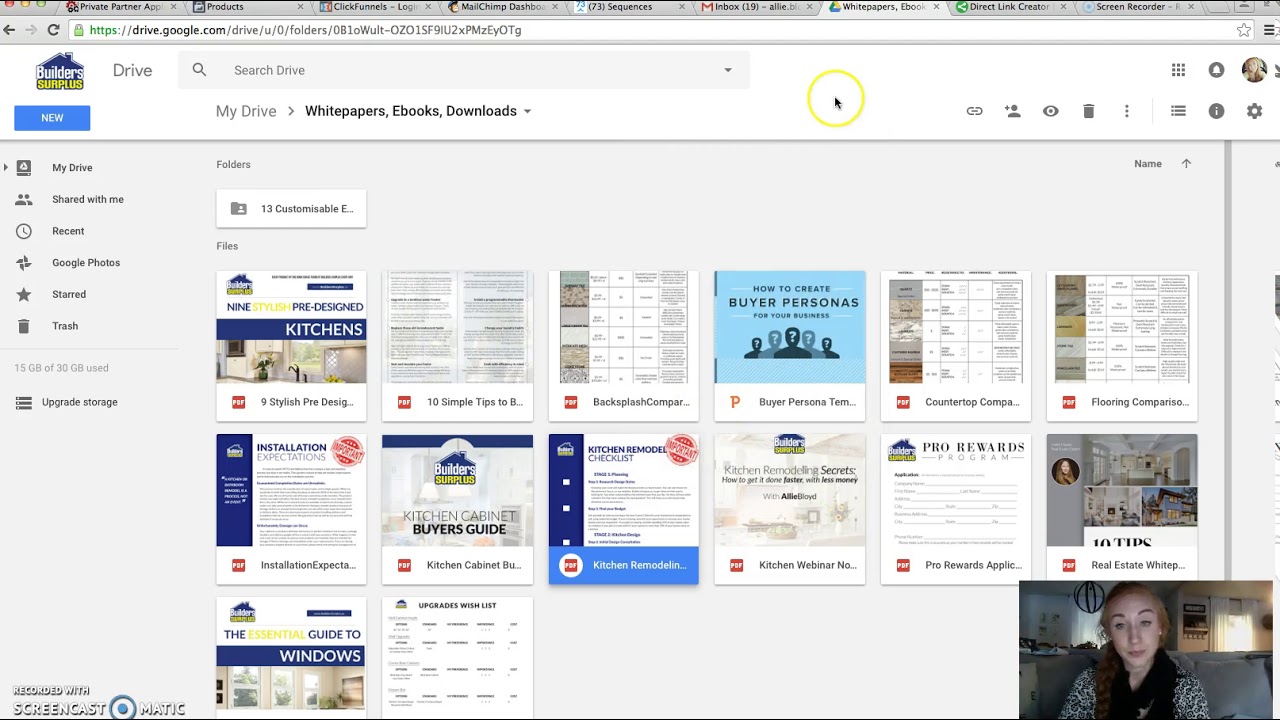Open the More actions three-dot menu

click(x=1127, y=111)
